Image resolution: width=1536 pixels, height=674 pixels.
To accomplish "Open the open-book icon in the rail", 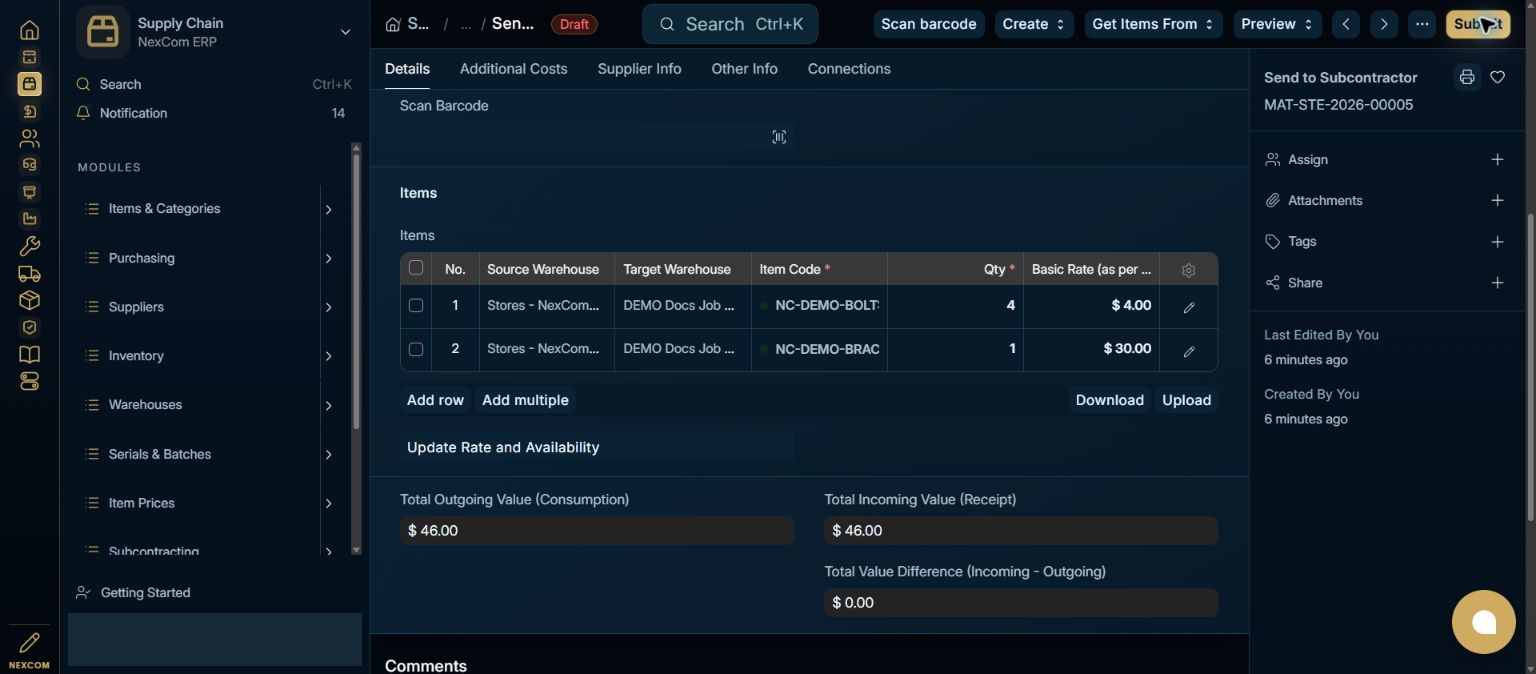I will [x=29, y=354].
